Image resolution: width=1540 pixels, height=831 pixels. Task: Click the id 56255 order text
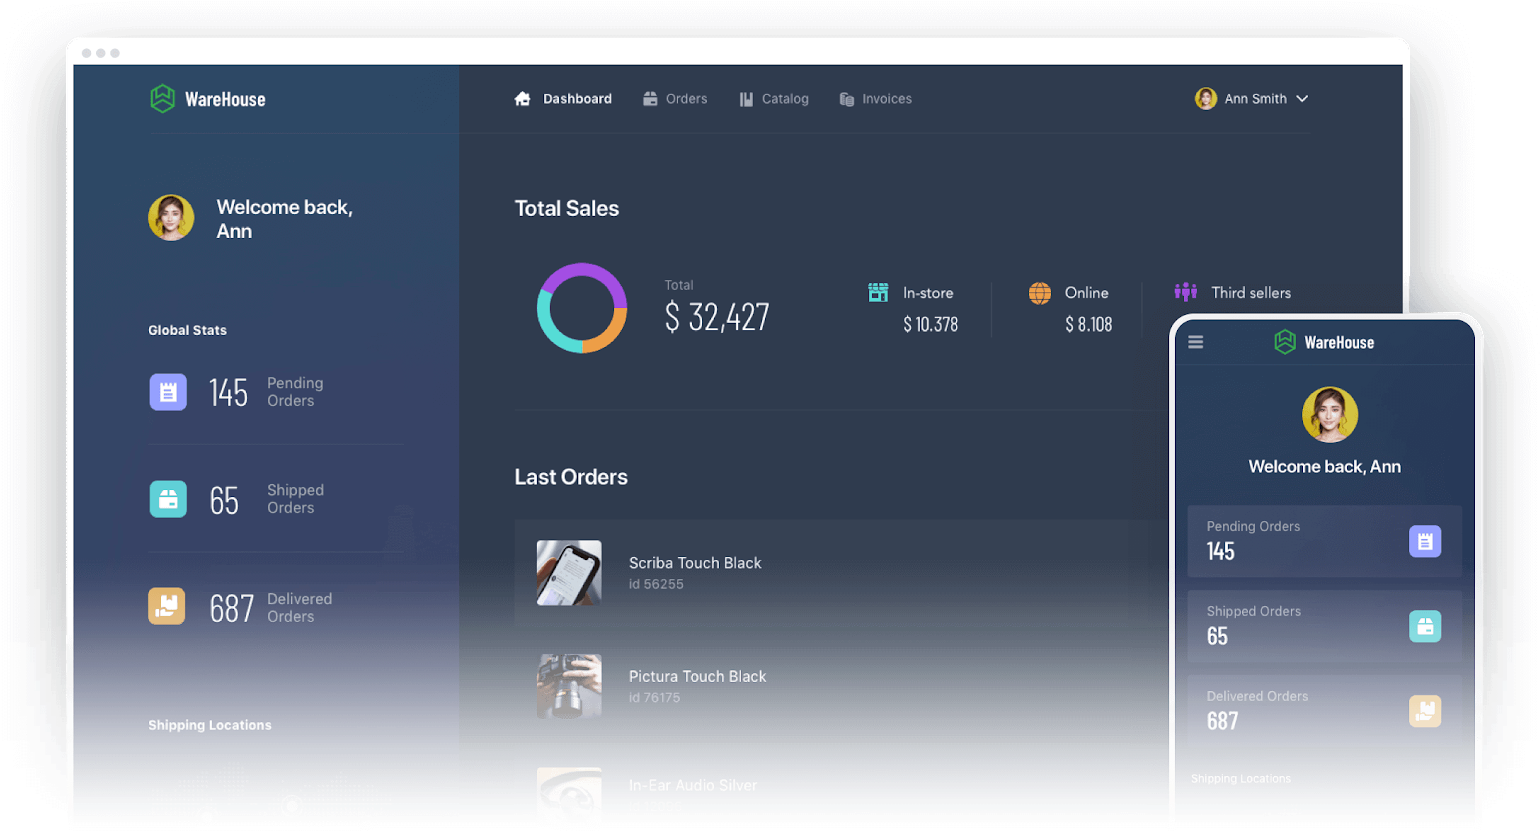pyautogui.click(x=656, y=584)
